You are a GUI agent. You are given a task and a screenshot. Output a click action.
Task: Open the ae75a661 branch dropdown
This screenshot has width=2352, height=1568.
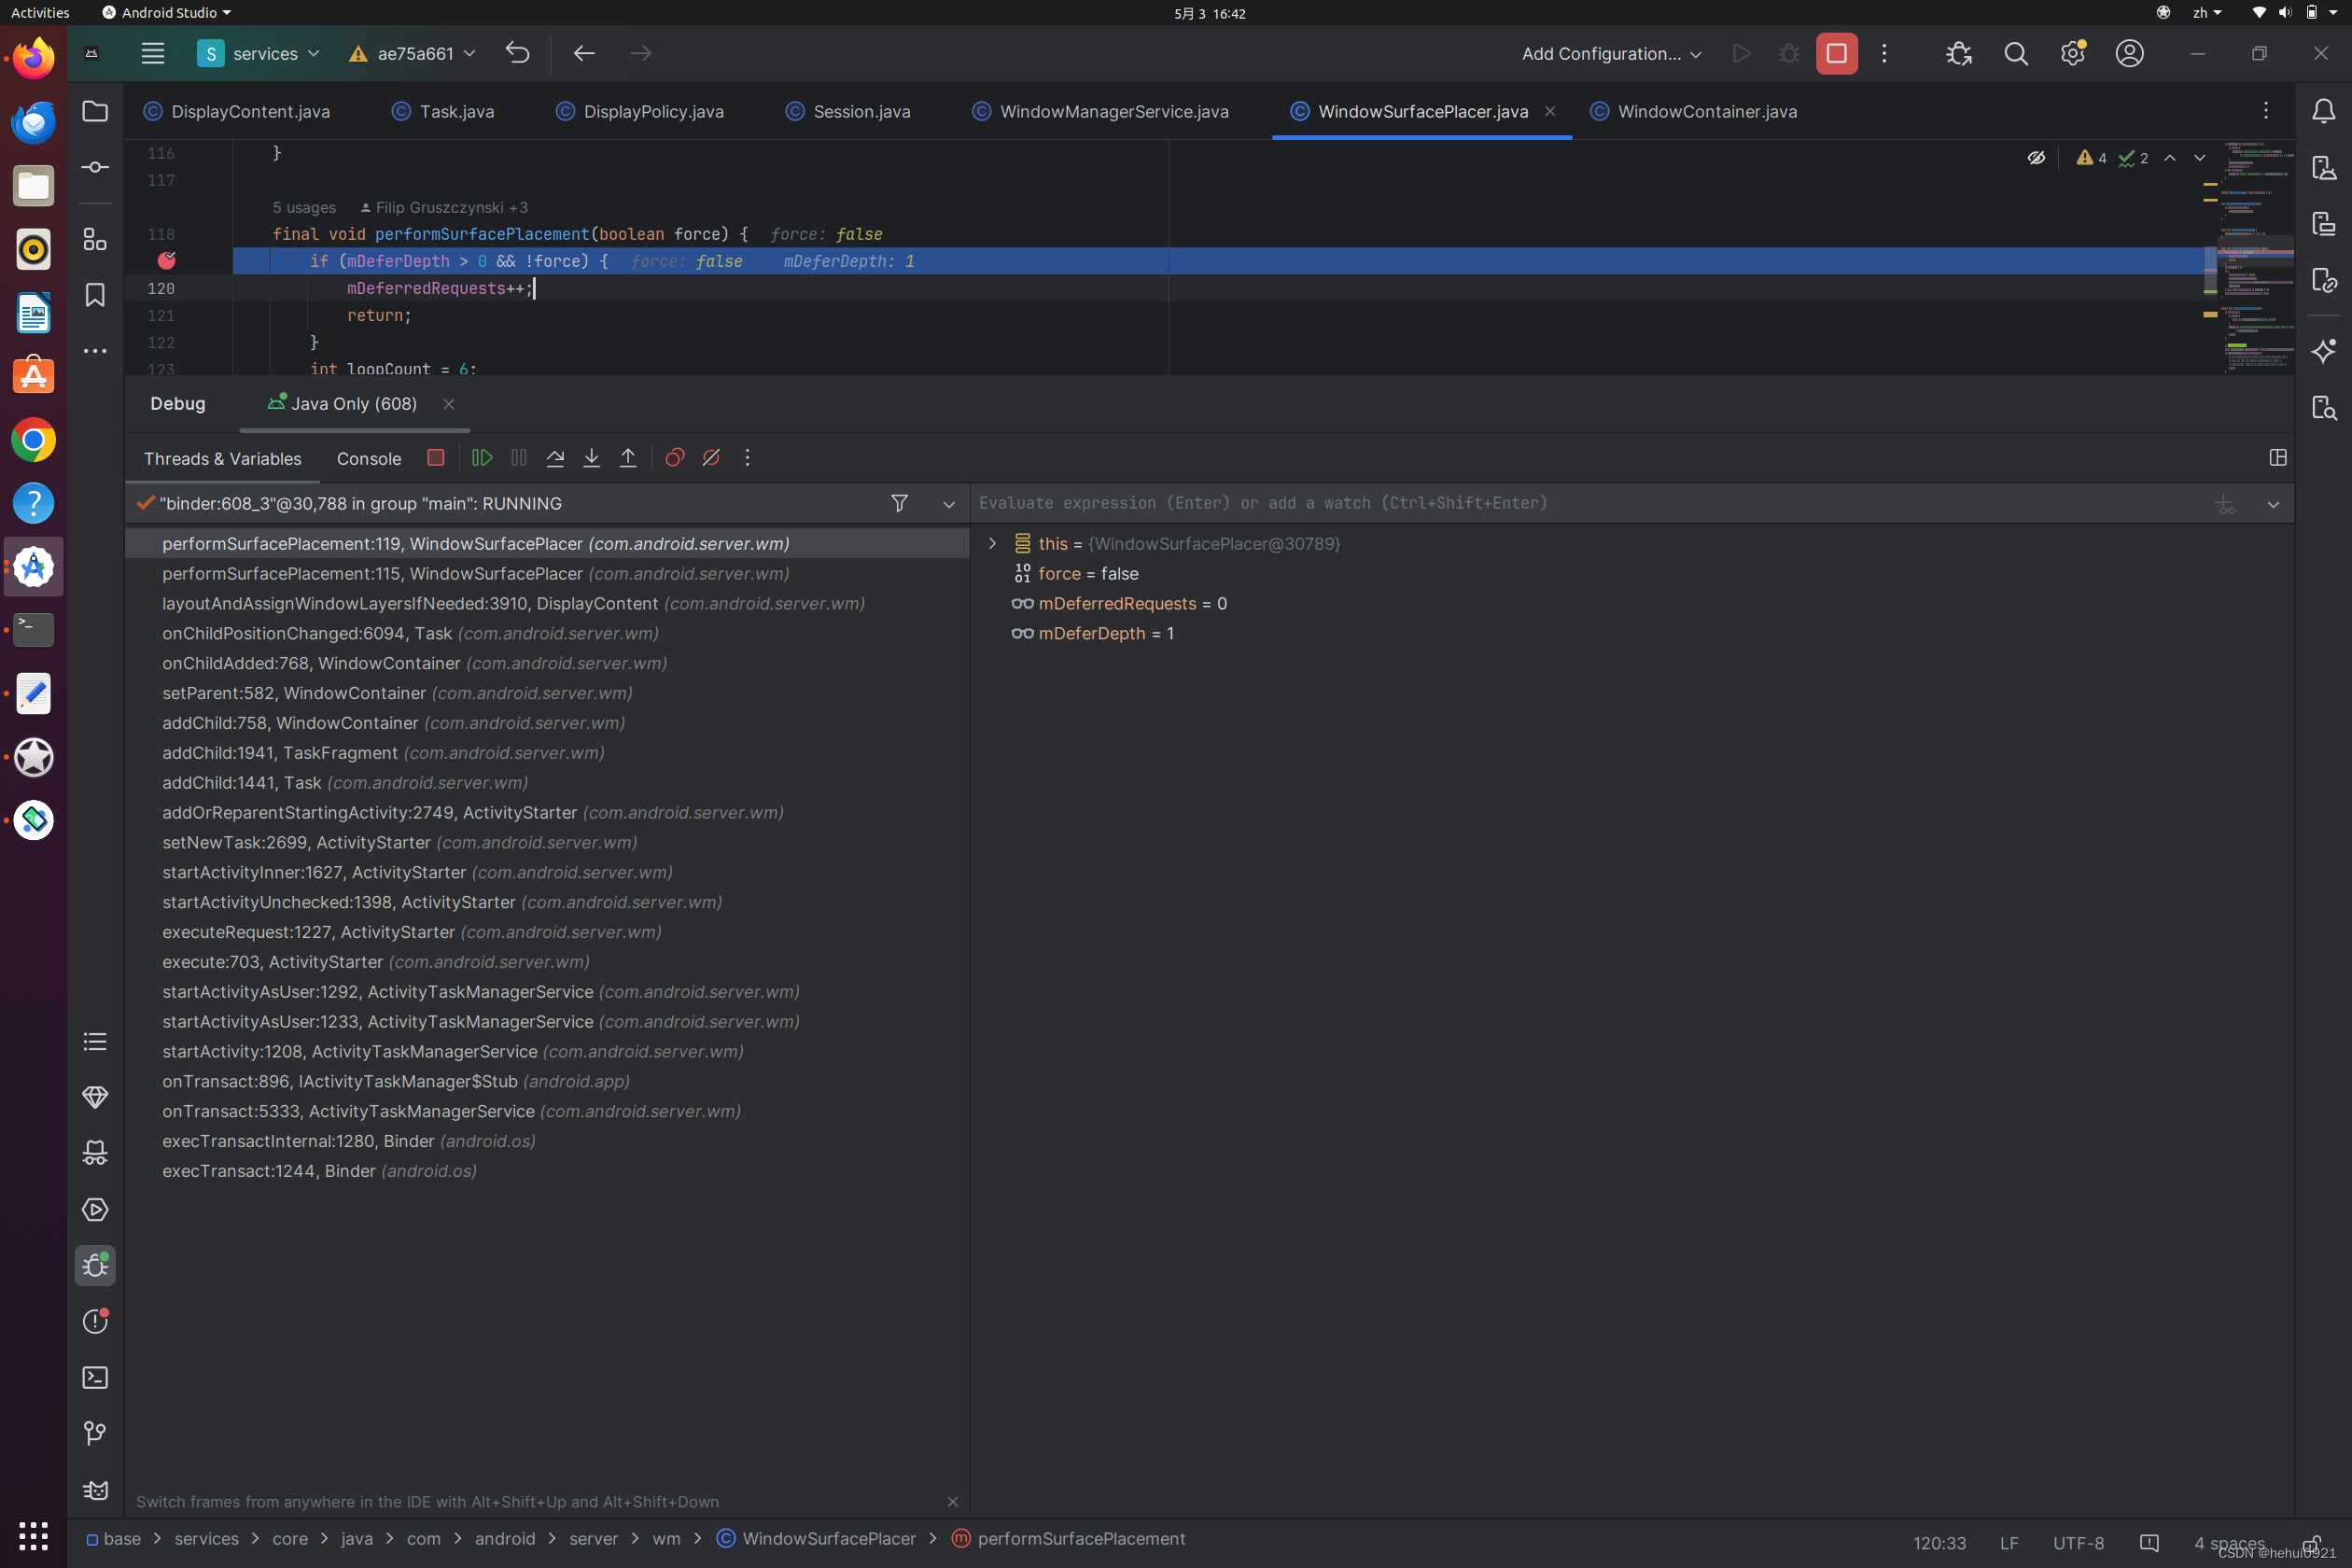point(411,54)
